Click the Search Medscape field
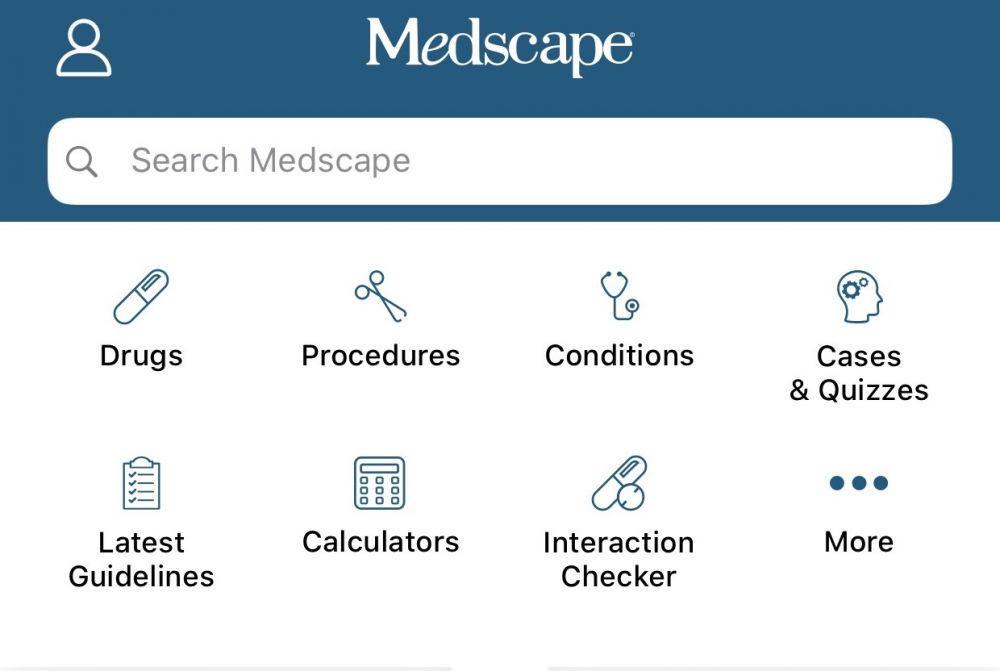Screen dimensions: 1000x671 500,161
